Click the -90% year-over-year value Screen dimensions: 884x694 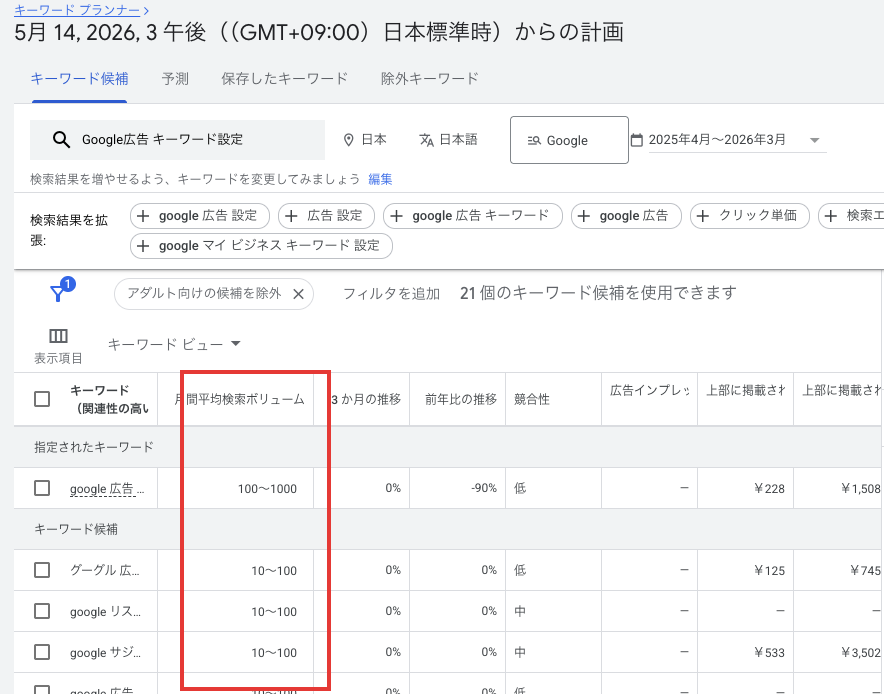(484, 488)
